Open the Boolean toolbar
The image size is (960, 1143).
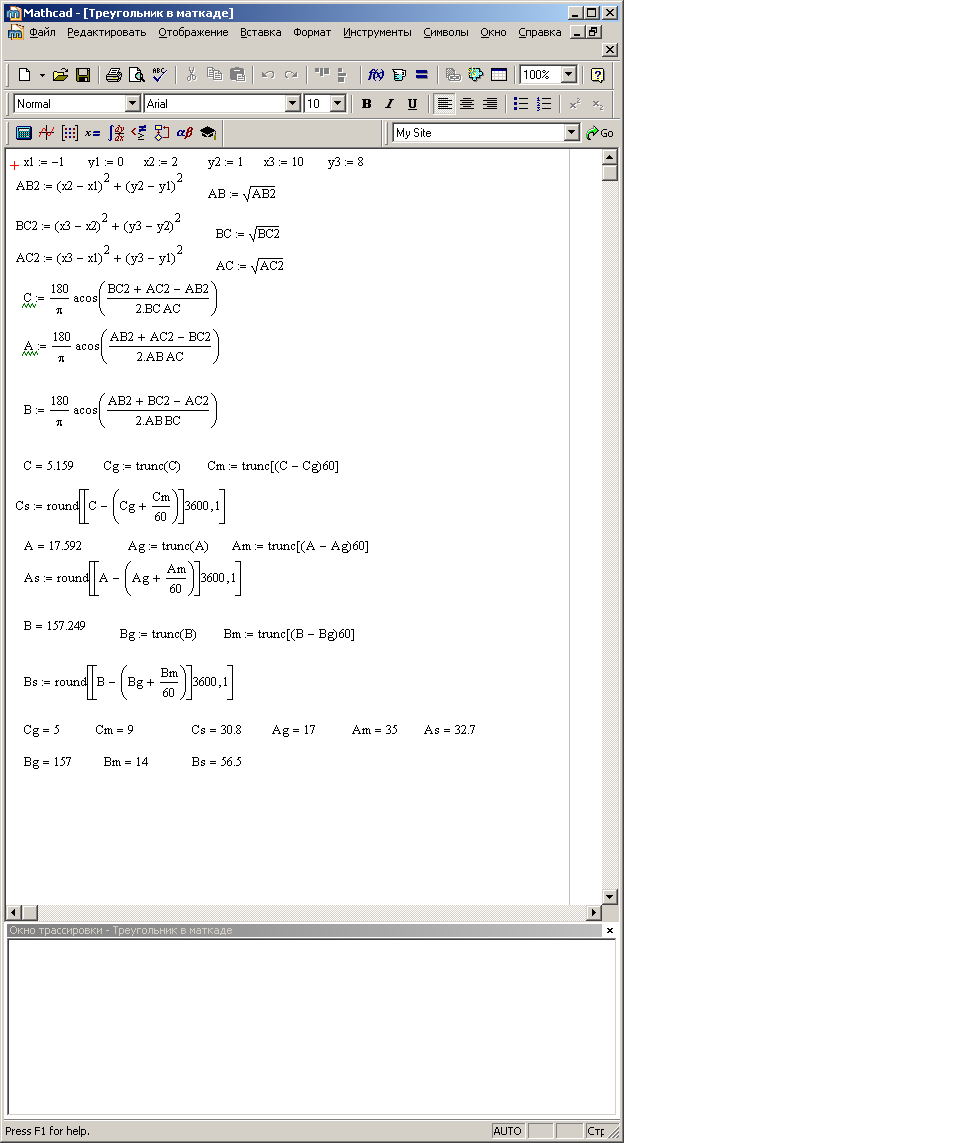138,133
